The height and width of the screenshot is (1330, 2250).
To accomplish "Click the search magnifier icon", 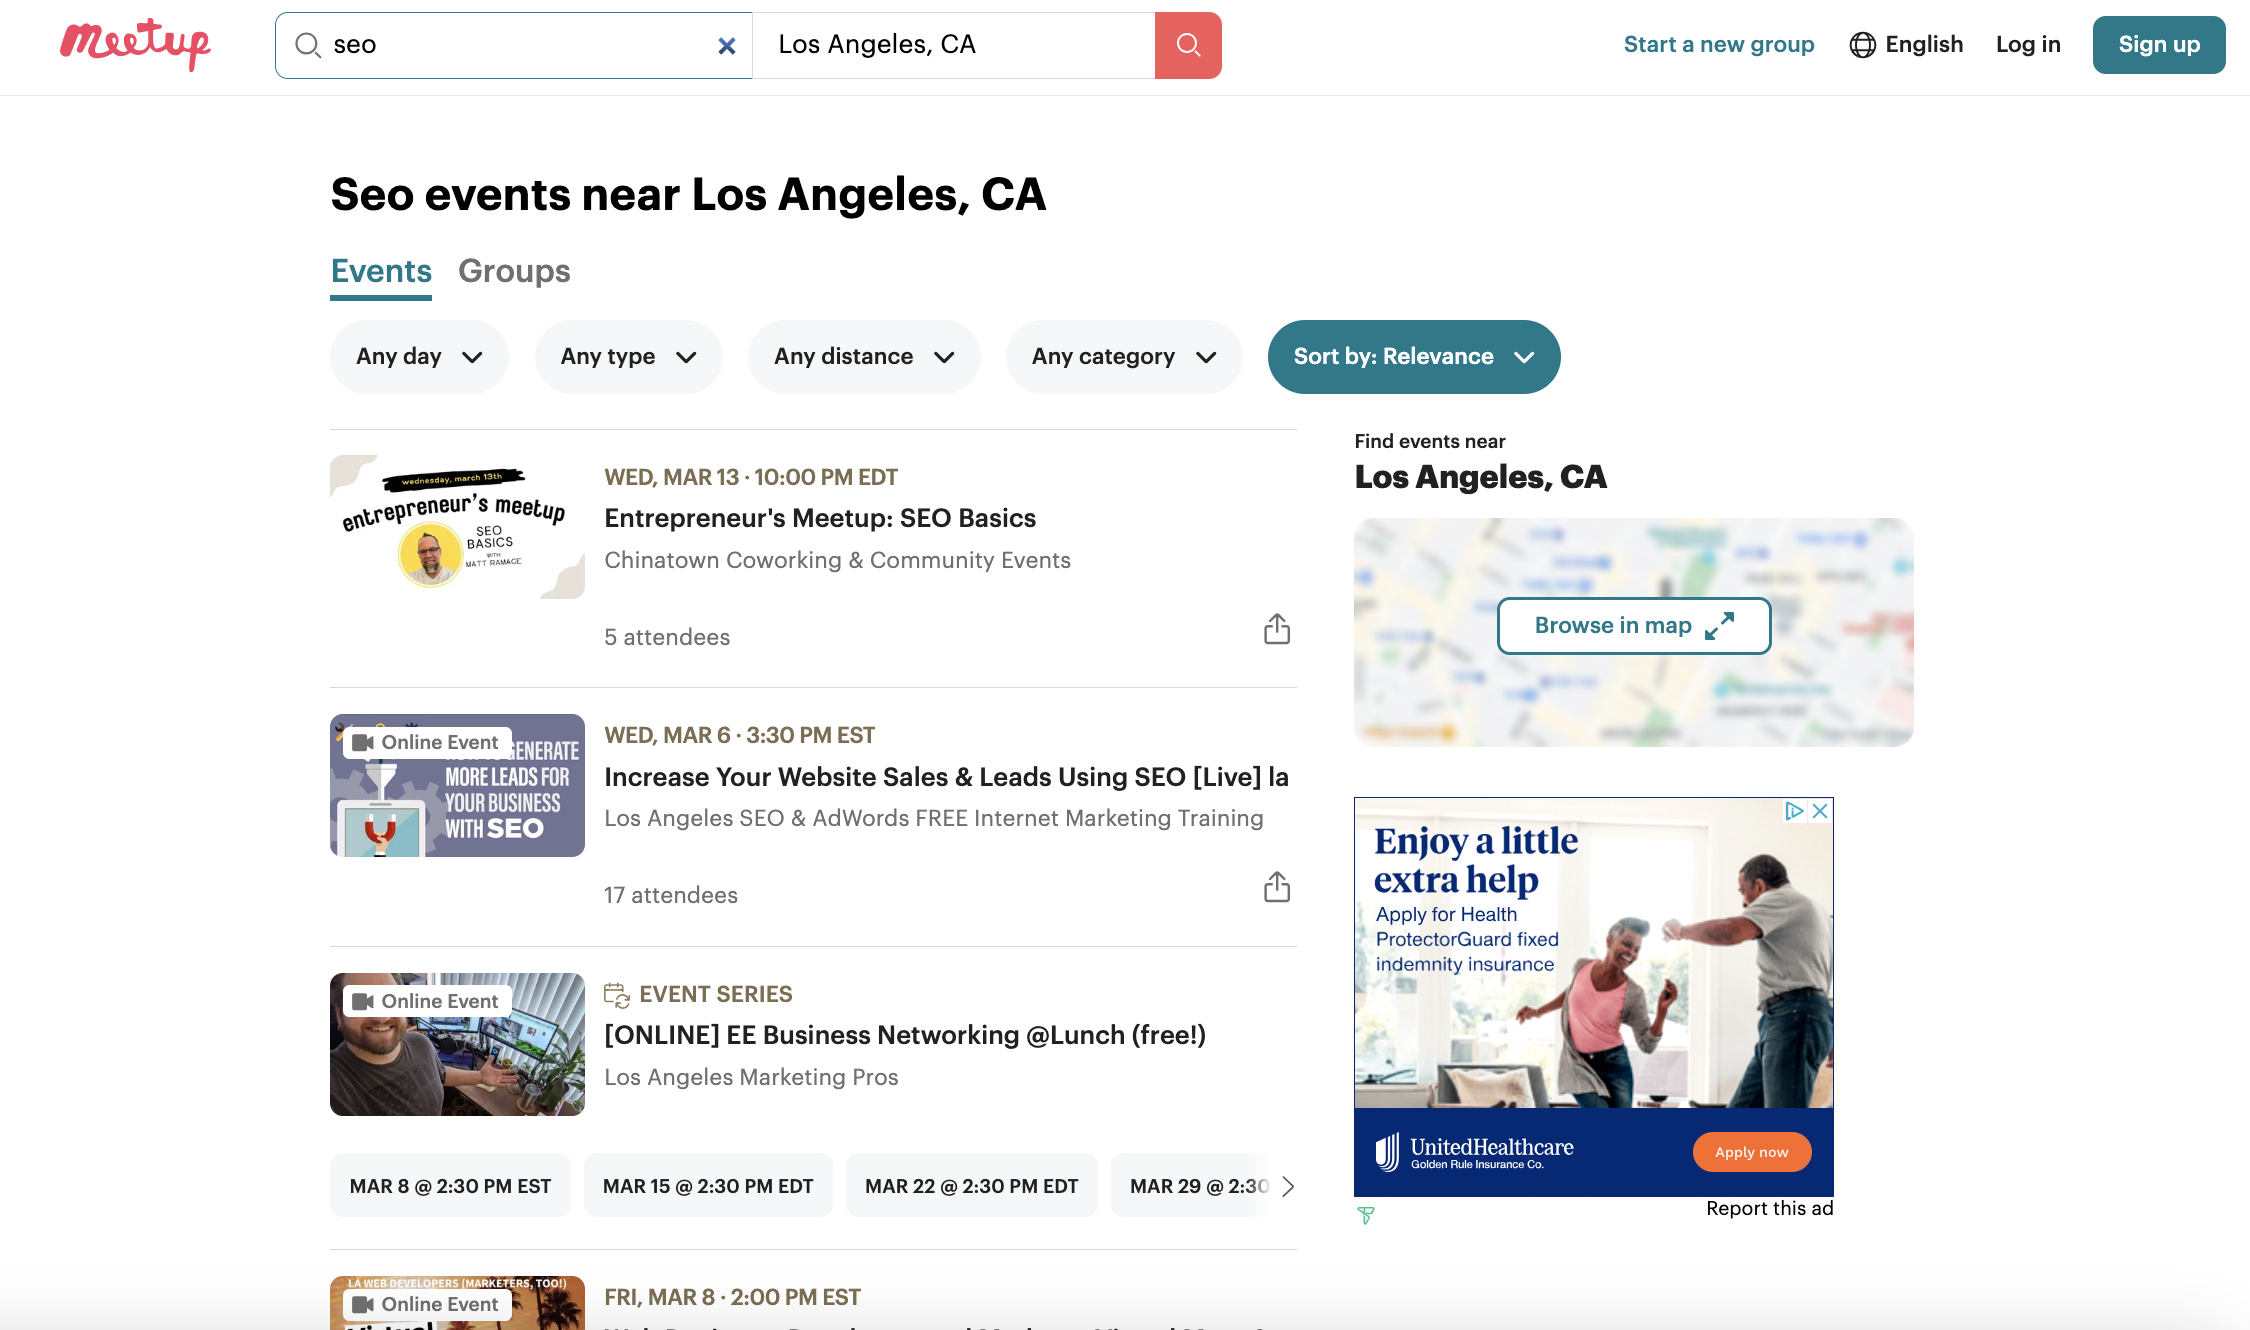I will (1188, 45).
